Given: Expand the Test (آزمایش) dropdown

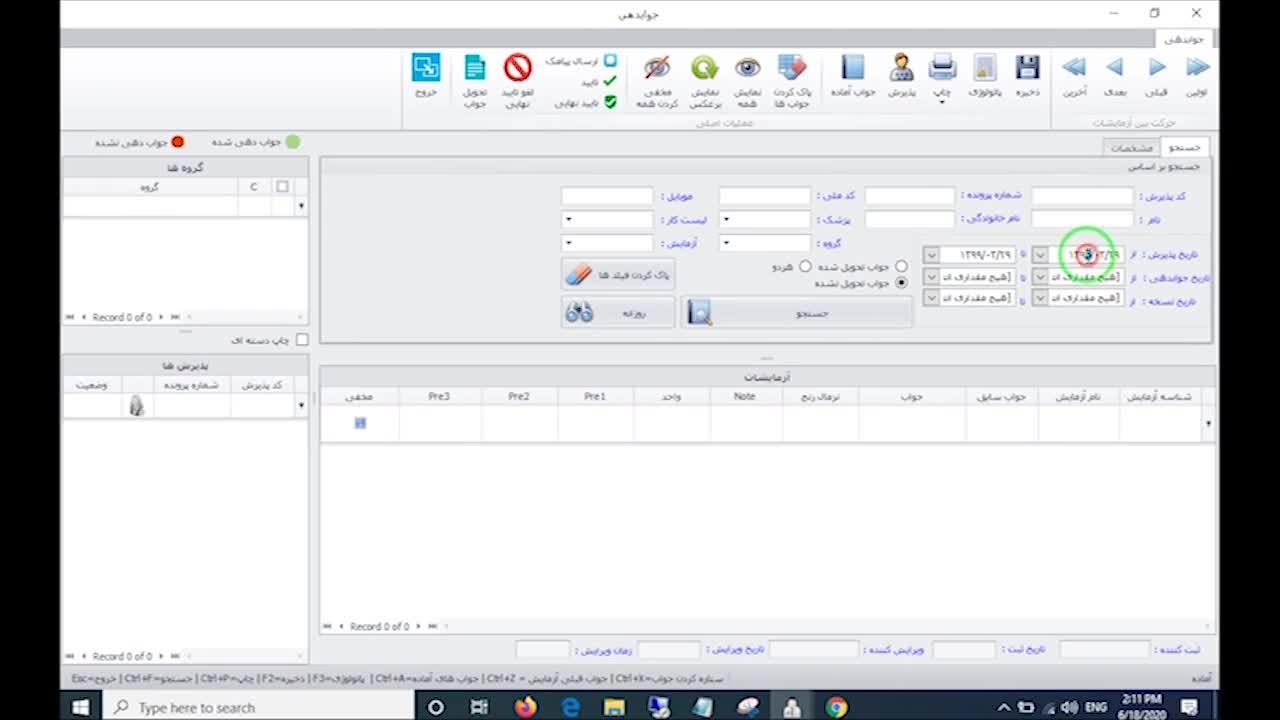Looking at the screenshot, I should click(568, 243).
